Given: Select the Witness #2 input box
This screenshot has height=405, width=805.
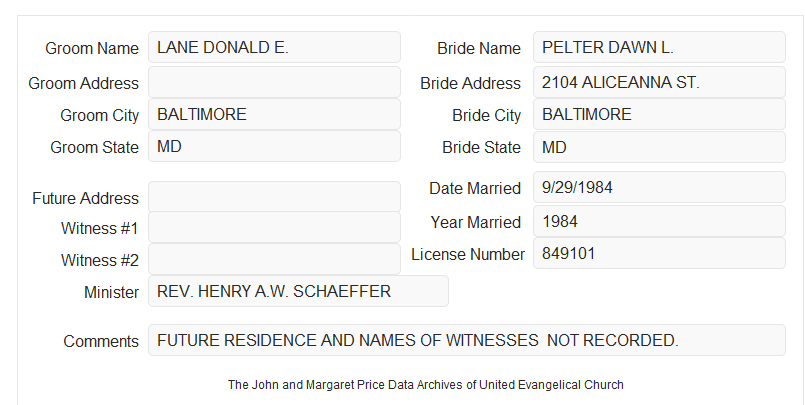Looking at the screenshot, I should pos(274,259).
